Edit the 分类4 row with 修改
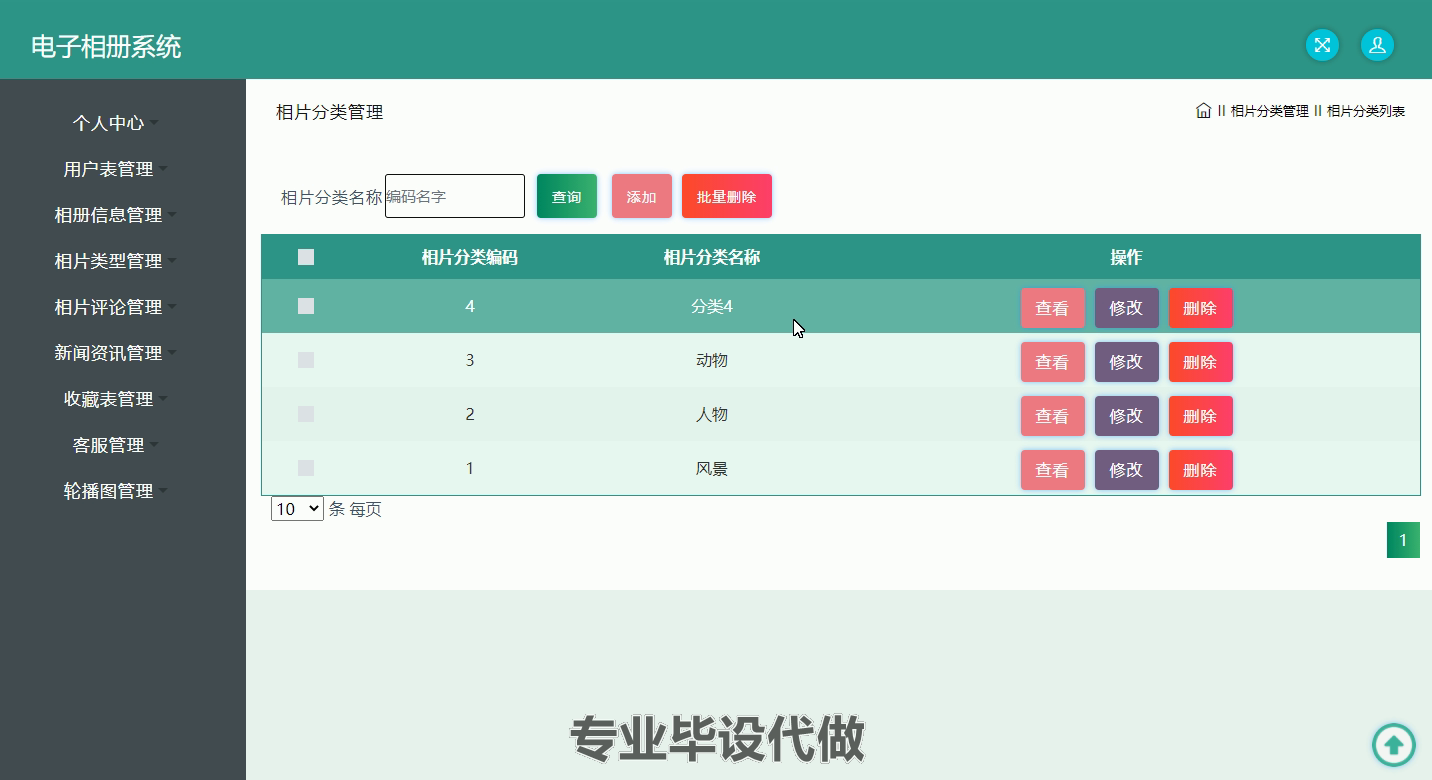This screenshot has height=780, width=1432. (1126, 308)
